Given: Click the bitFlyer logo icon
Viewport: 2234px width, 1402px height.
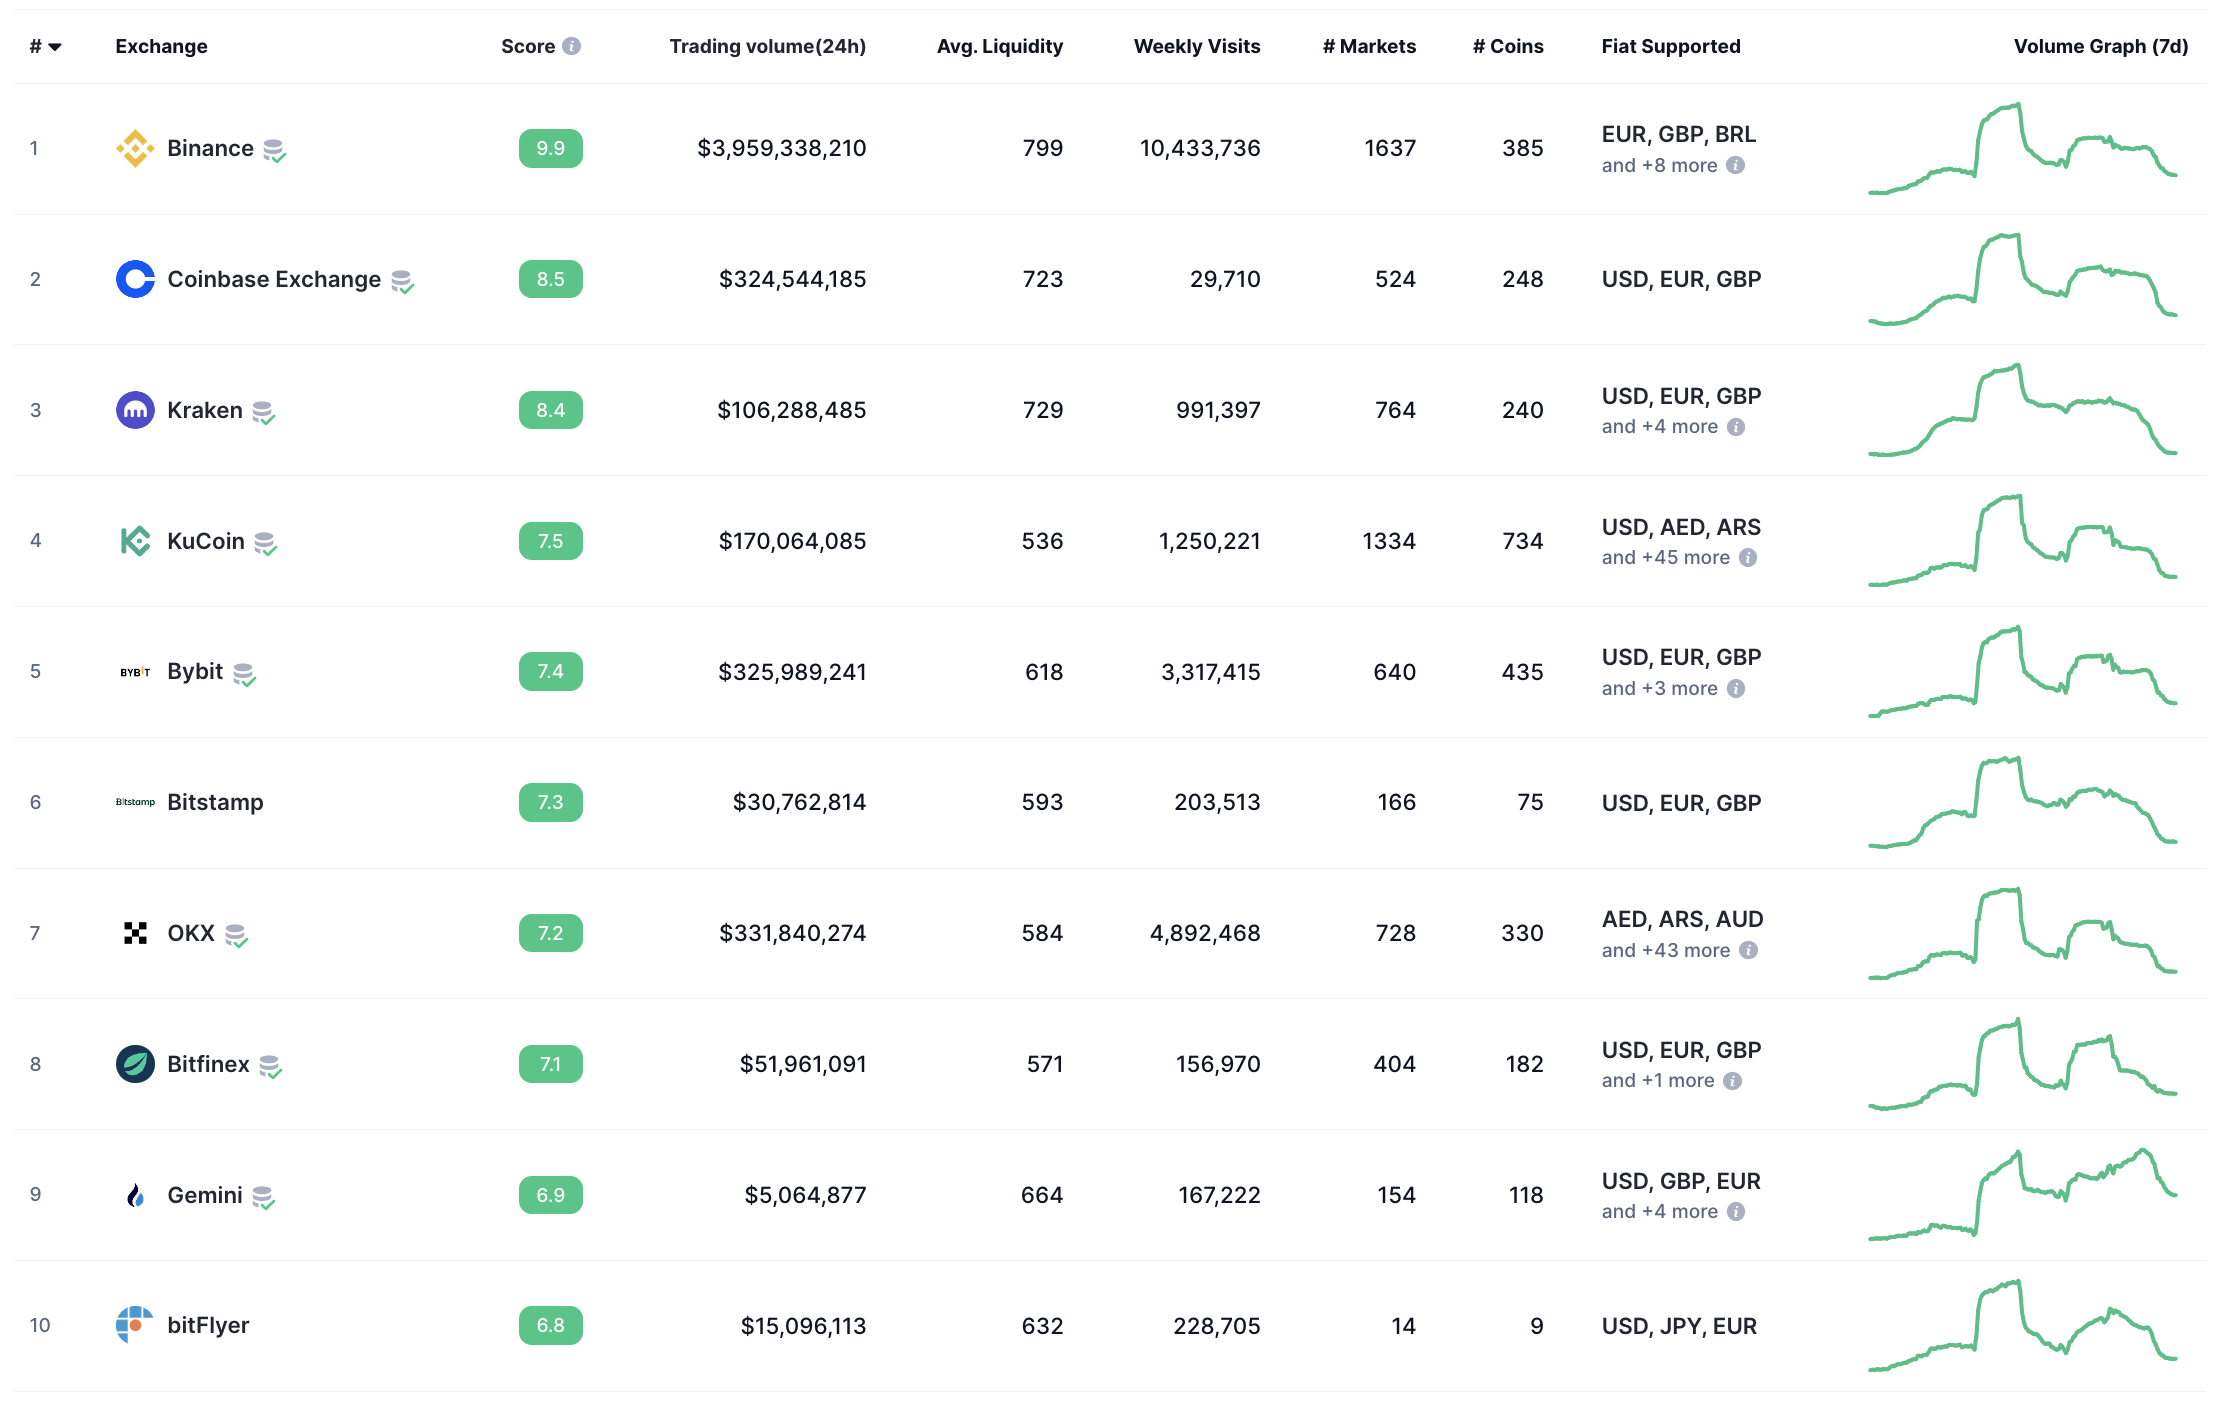Looking at the screenshot, I should [x=135, y=1325].
